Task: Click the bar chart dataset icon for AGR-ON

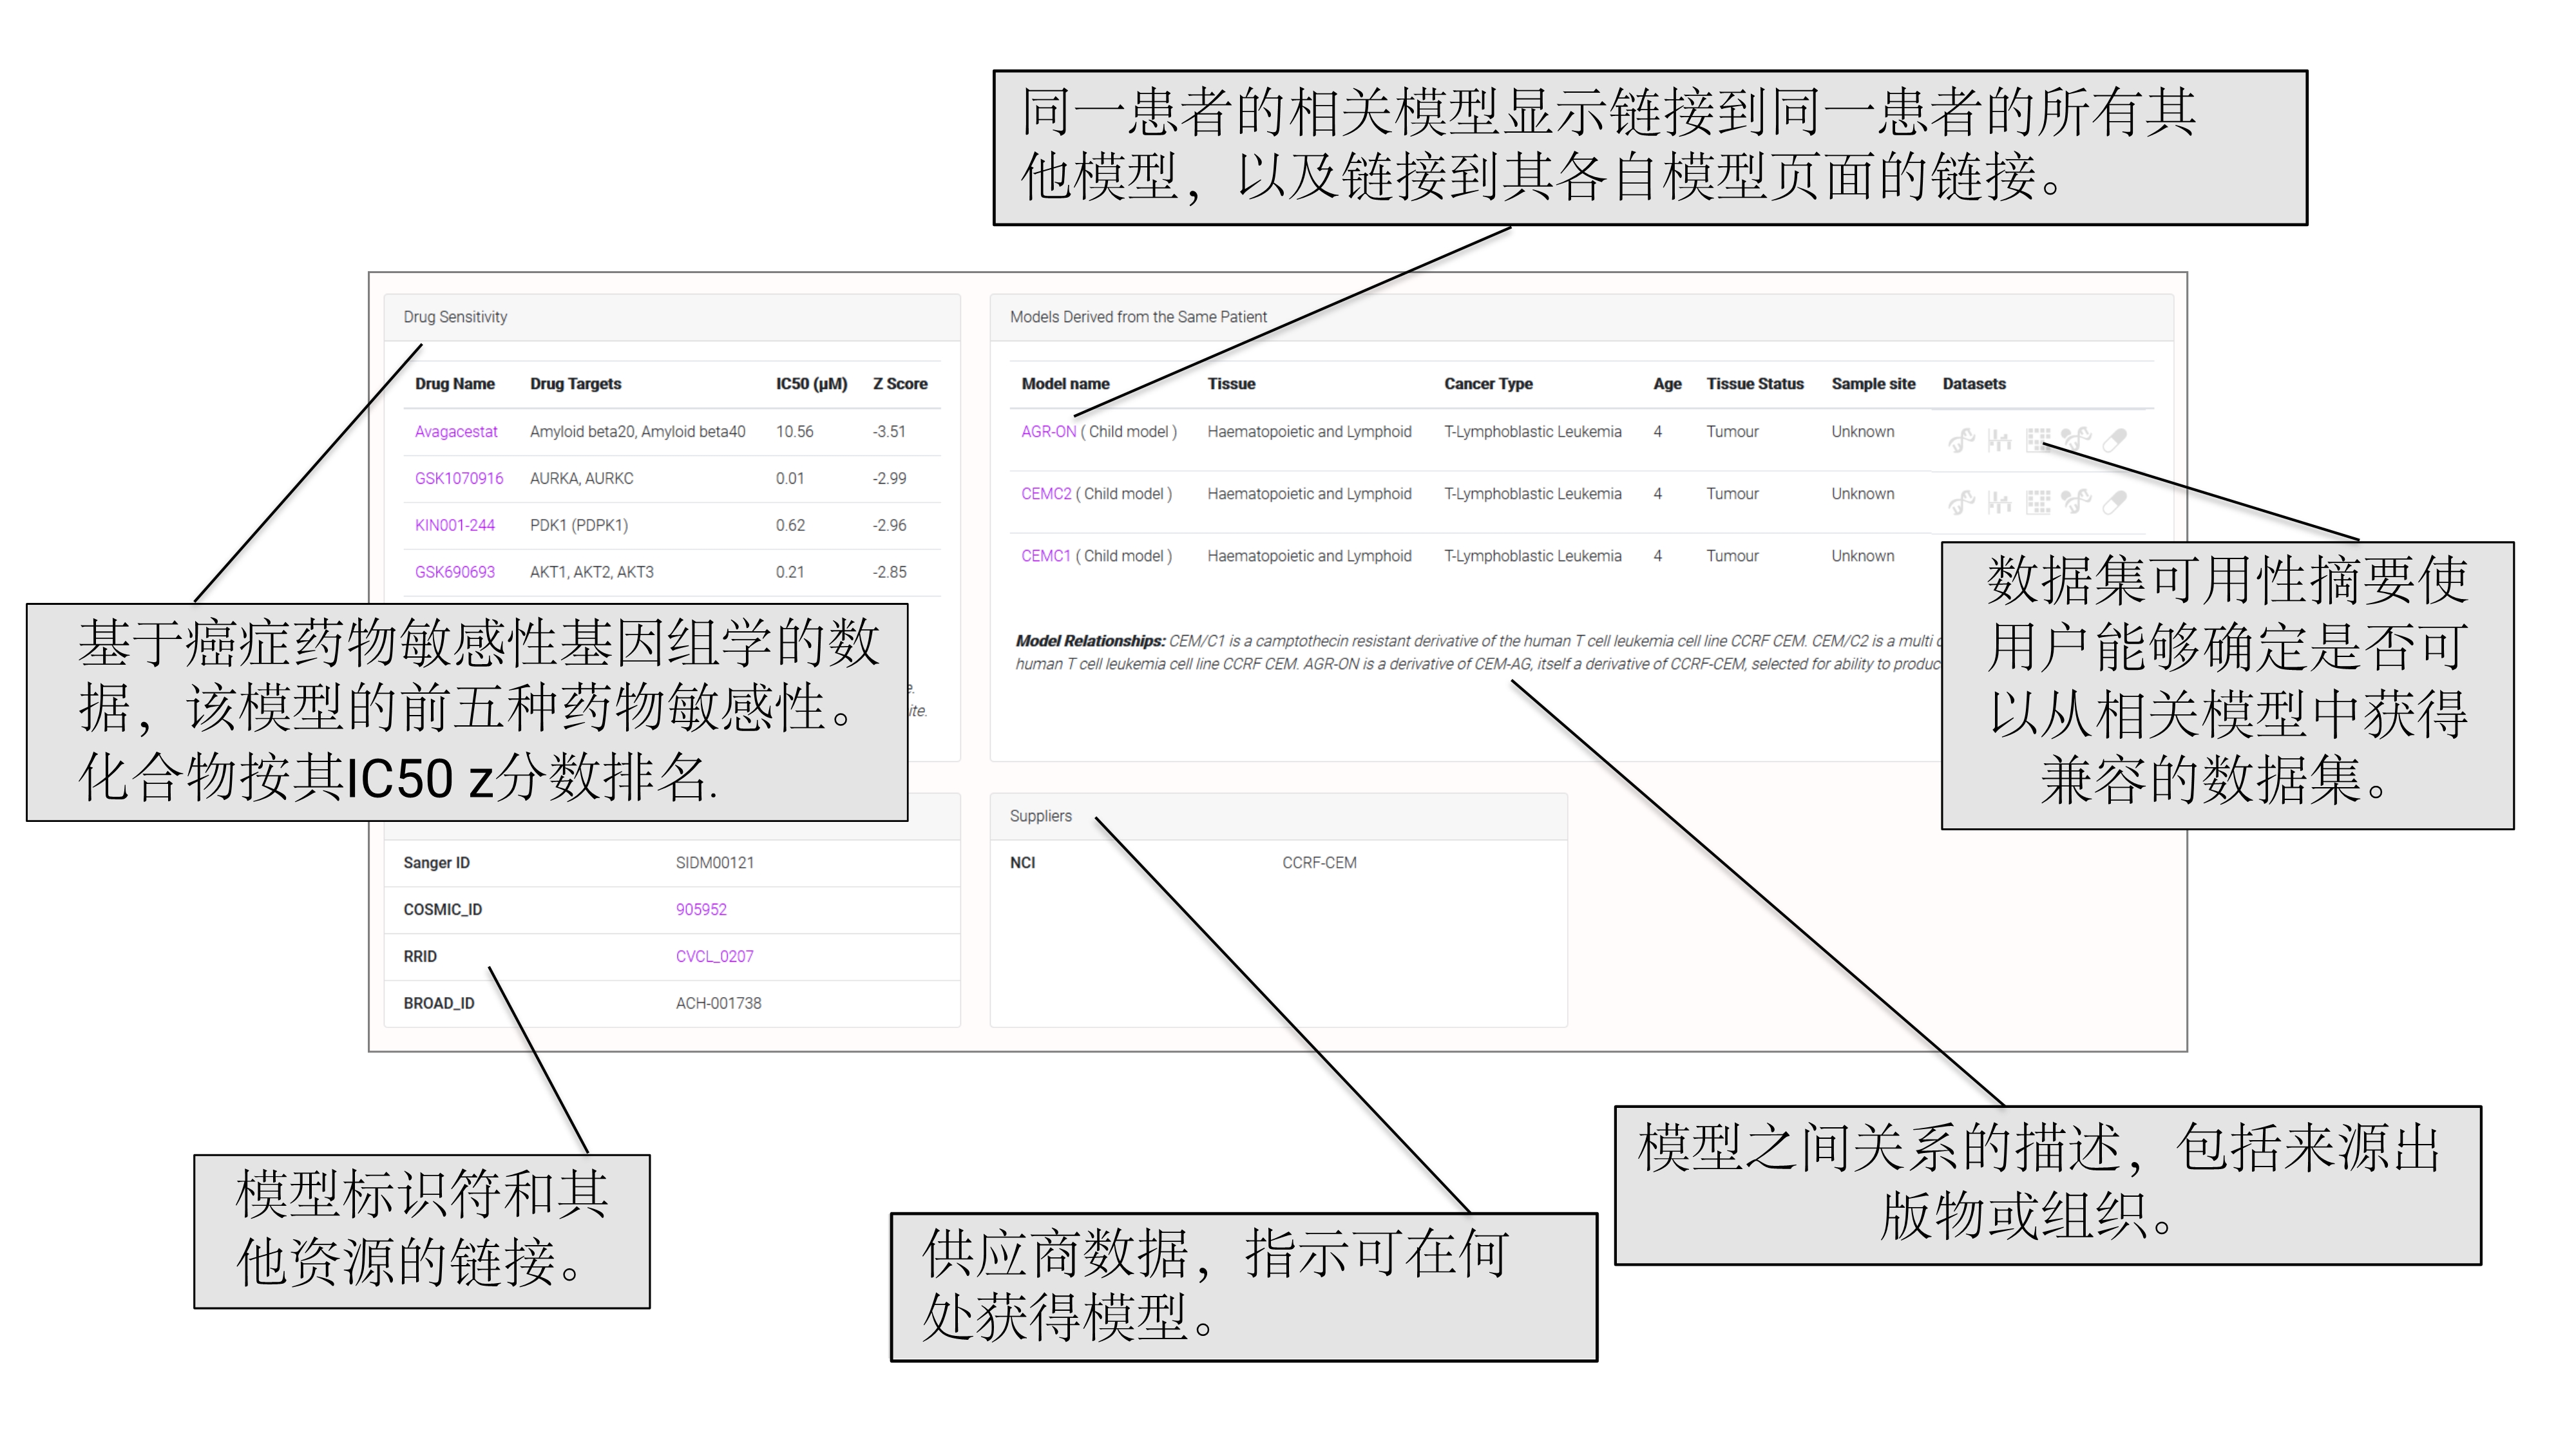Action: pos(1999,440)
